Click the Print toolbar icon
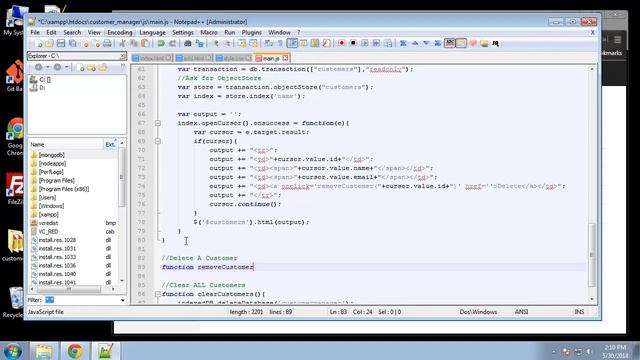The height and width of the screenshot is (360, 640). [x=107, y=43]
